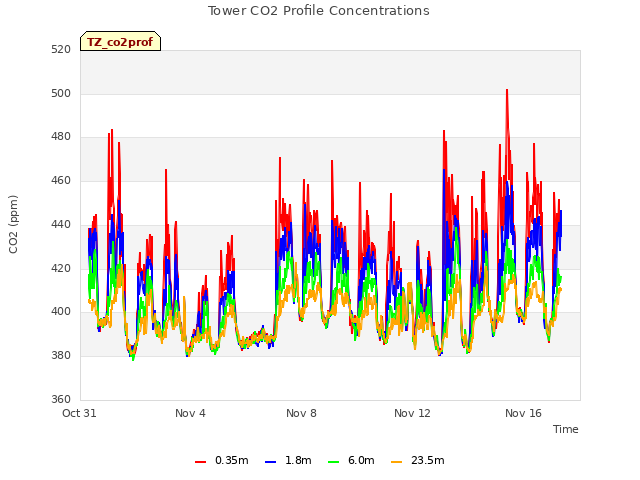Image resolution: width=640 pixels, height=480 pixels.
Task: Click the 460 y-axis tick value
Action: click(61, 180)
